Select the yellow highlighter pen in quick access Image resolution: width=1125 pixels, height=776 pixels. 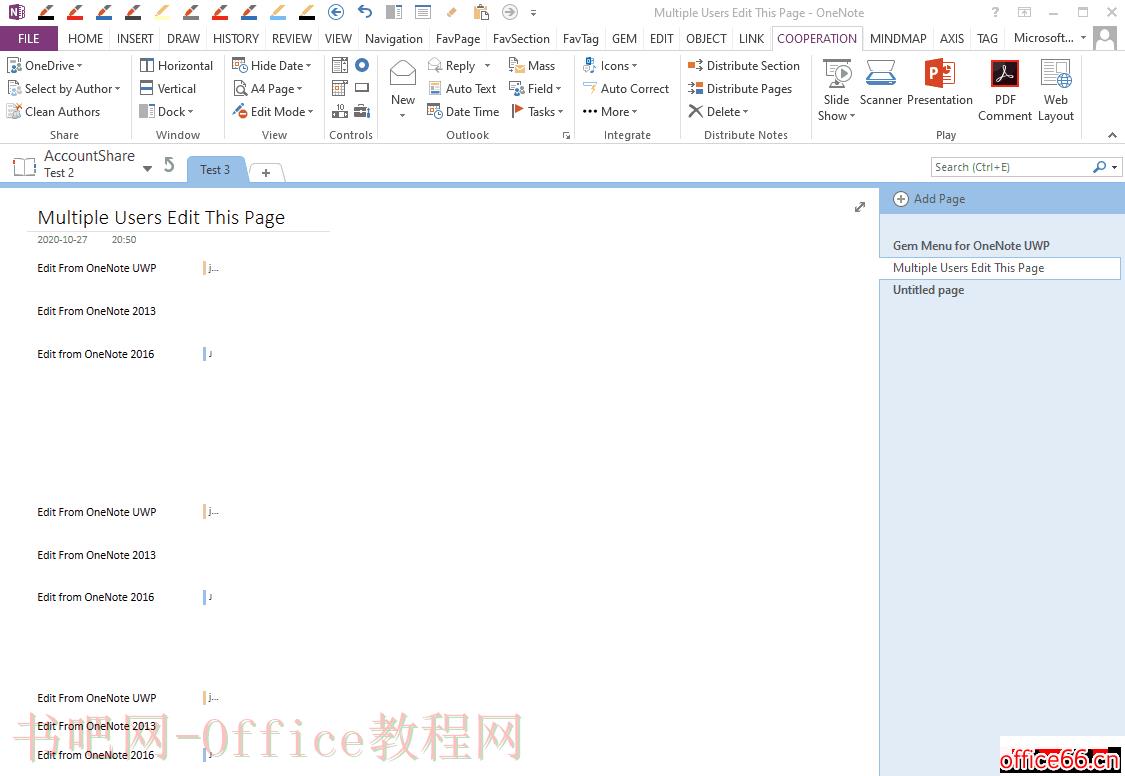coord(162,11)
